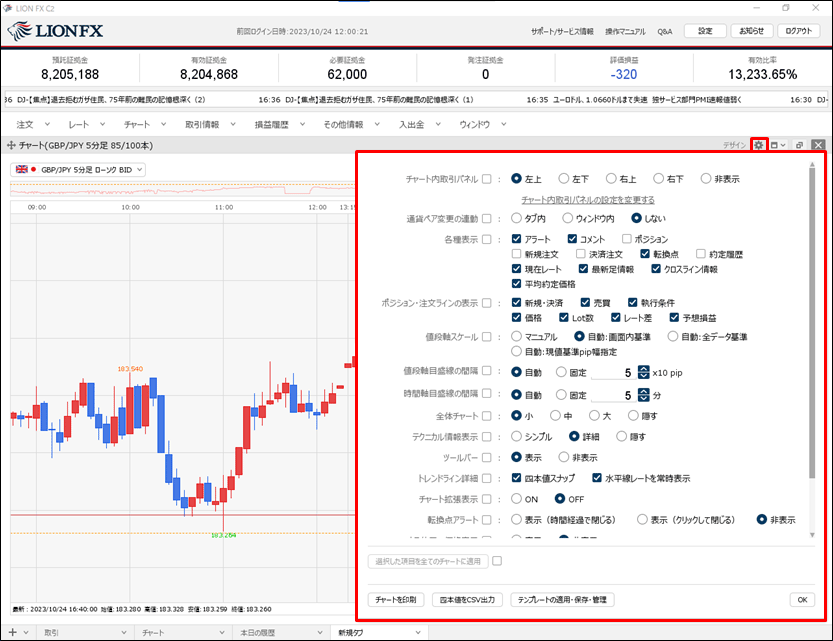Click the move-handle cross icon beside chart title

coord(11,145)
